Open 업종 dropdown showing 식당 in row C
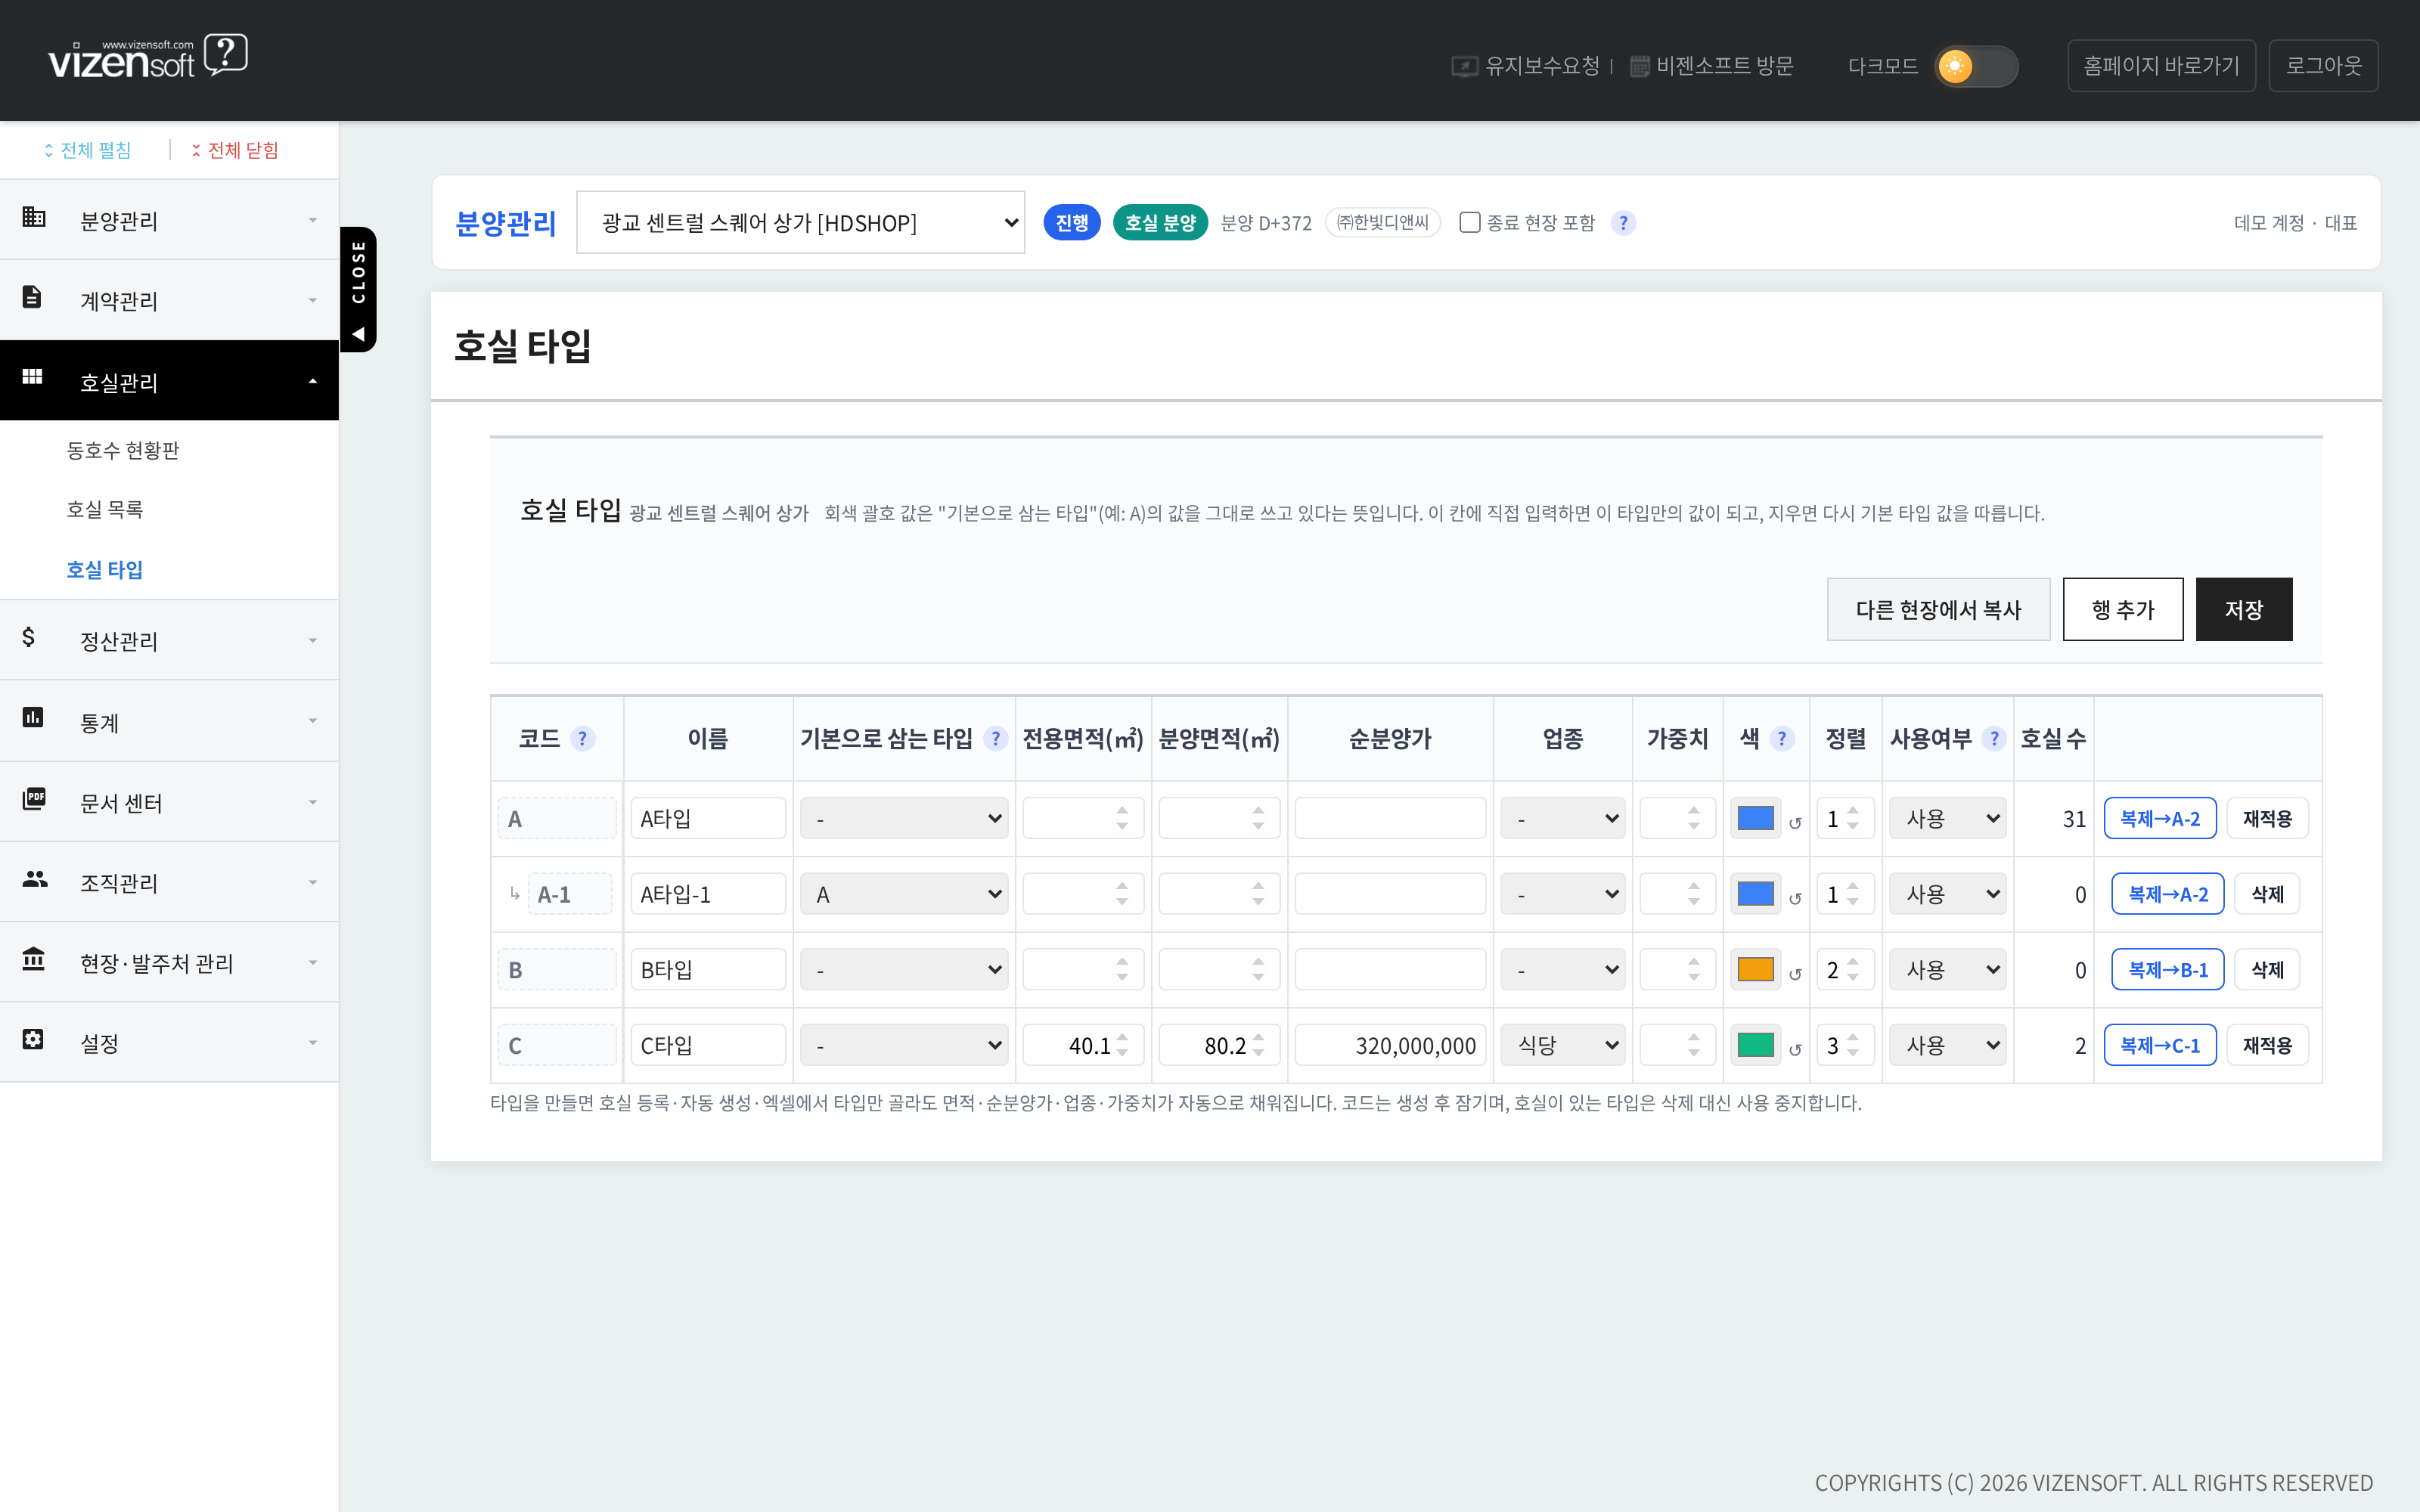 (1562, 1045)
